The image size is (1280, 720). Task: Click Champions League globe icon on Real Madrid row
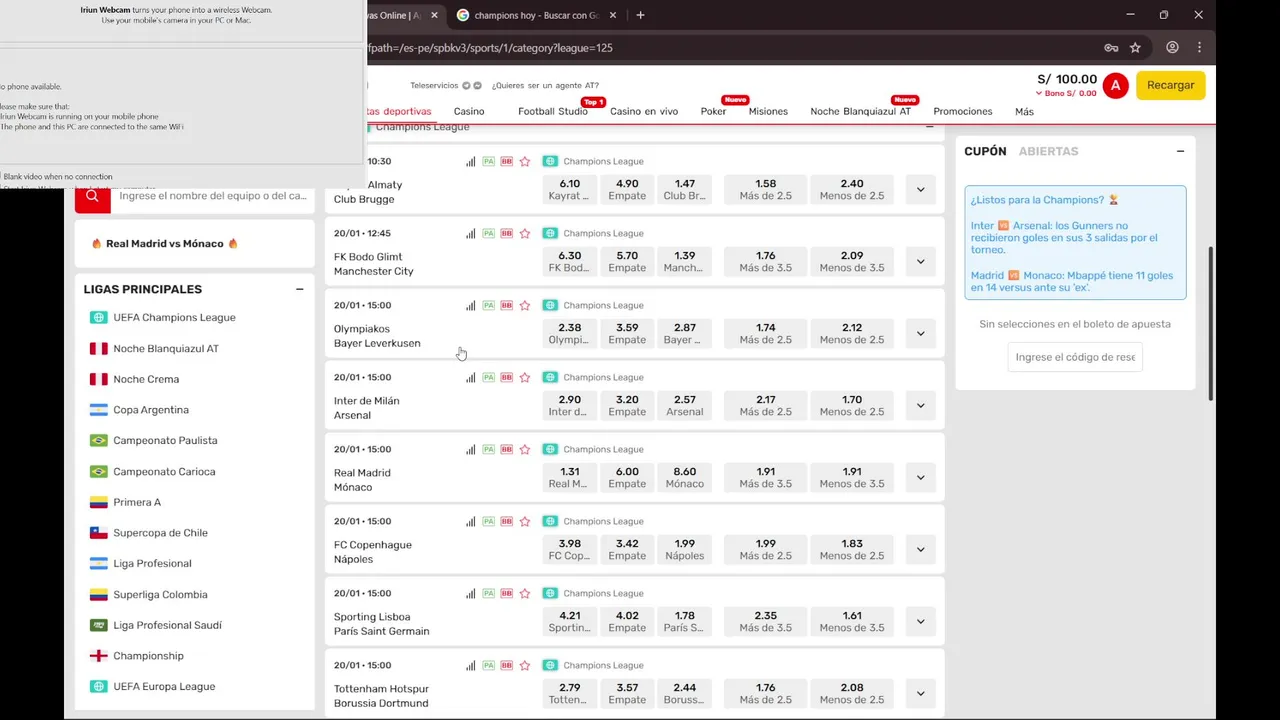pos(550,450)
